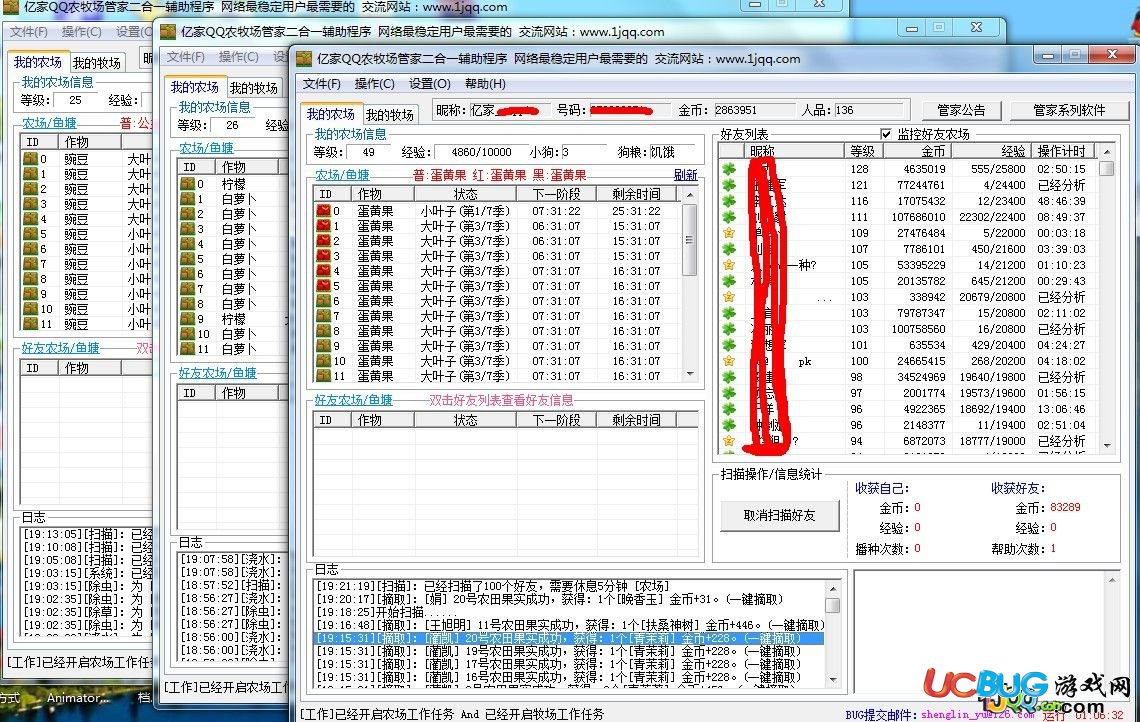Click star icon on row with 金币 53395229

pos(728,265)
